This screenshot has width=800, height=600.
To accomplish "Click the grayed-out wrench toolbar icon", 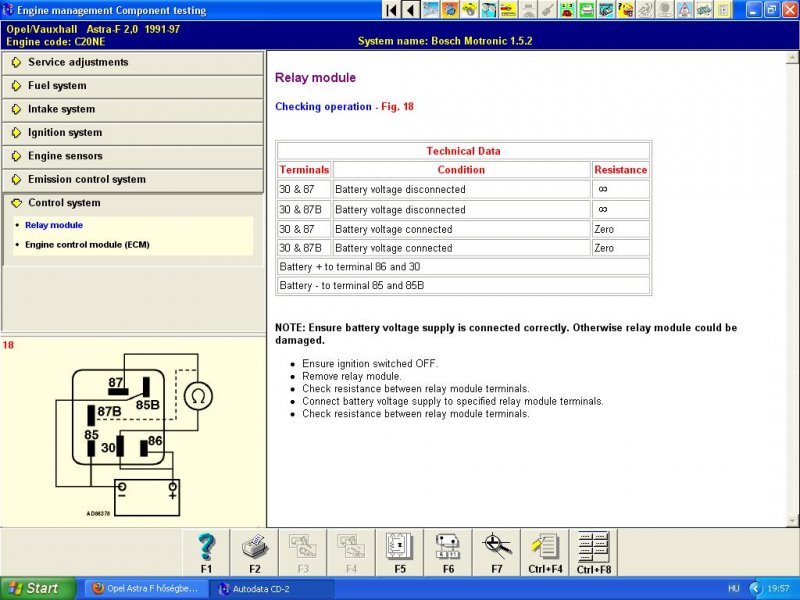I will [x=548, y=10].
